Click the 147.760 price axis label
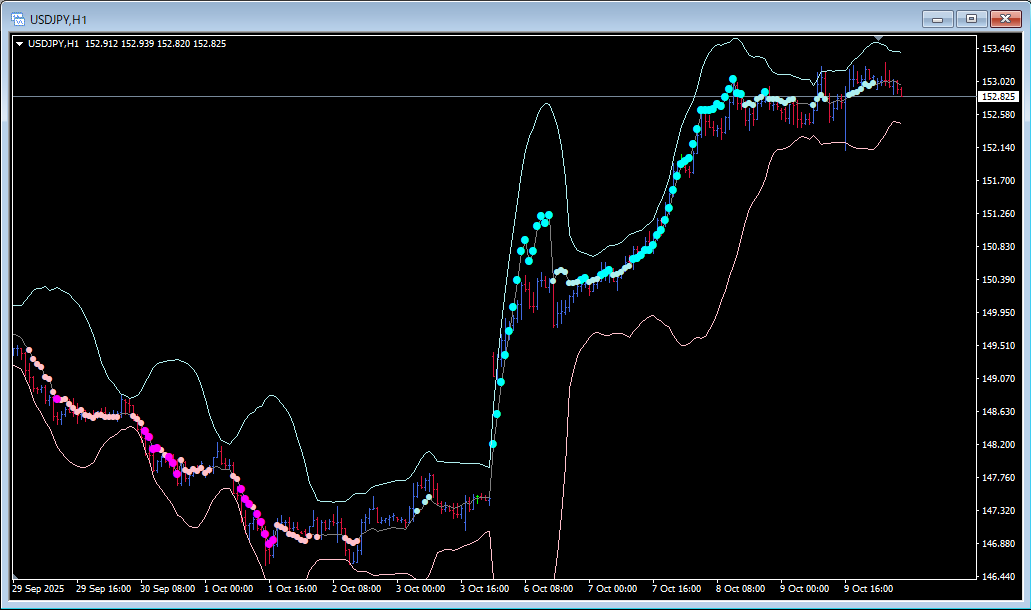This screenshot has width=1031, height=610. click(x=998, y=478)
